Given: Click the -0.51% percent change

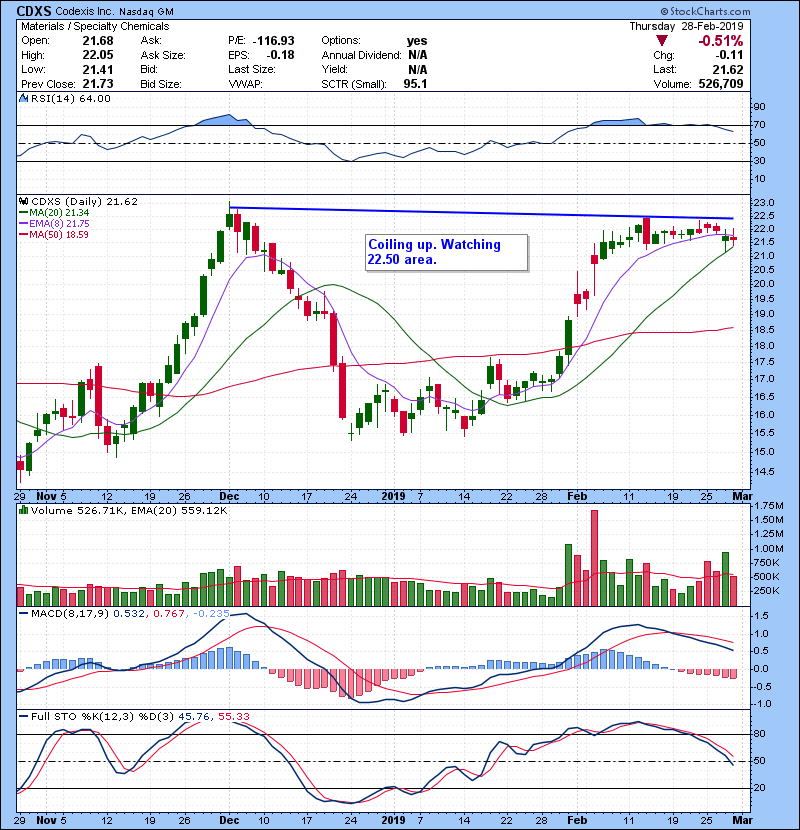Looking at the screenshot, I should [x=721, y=41].
